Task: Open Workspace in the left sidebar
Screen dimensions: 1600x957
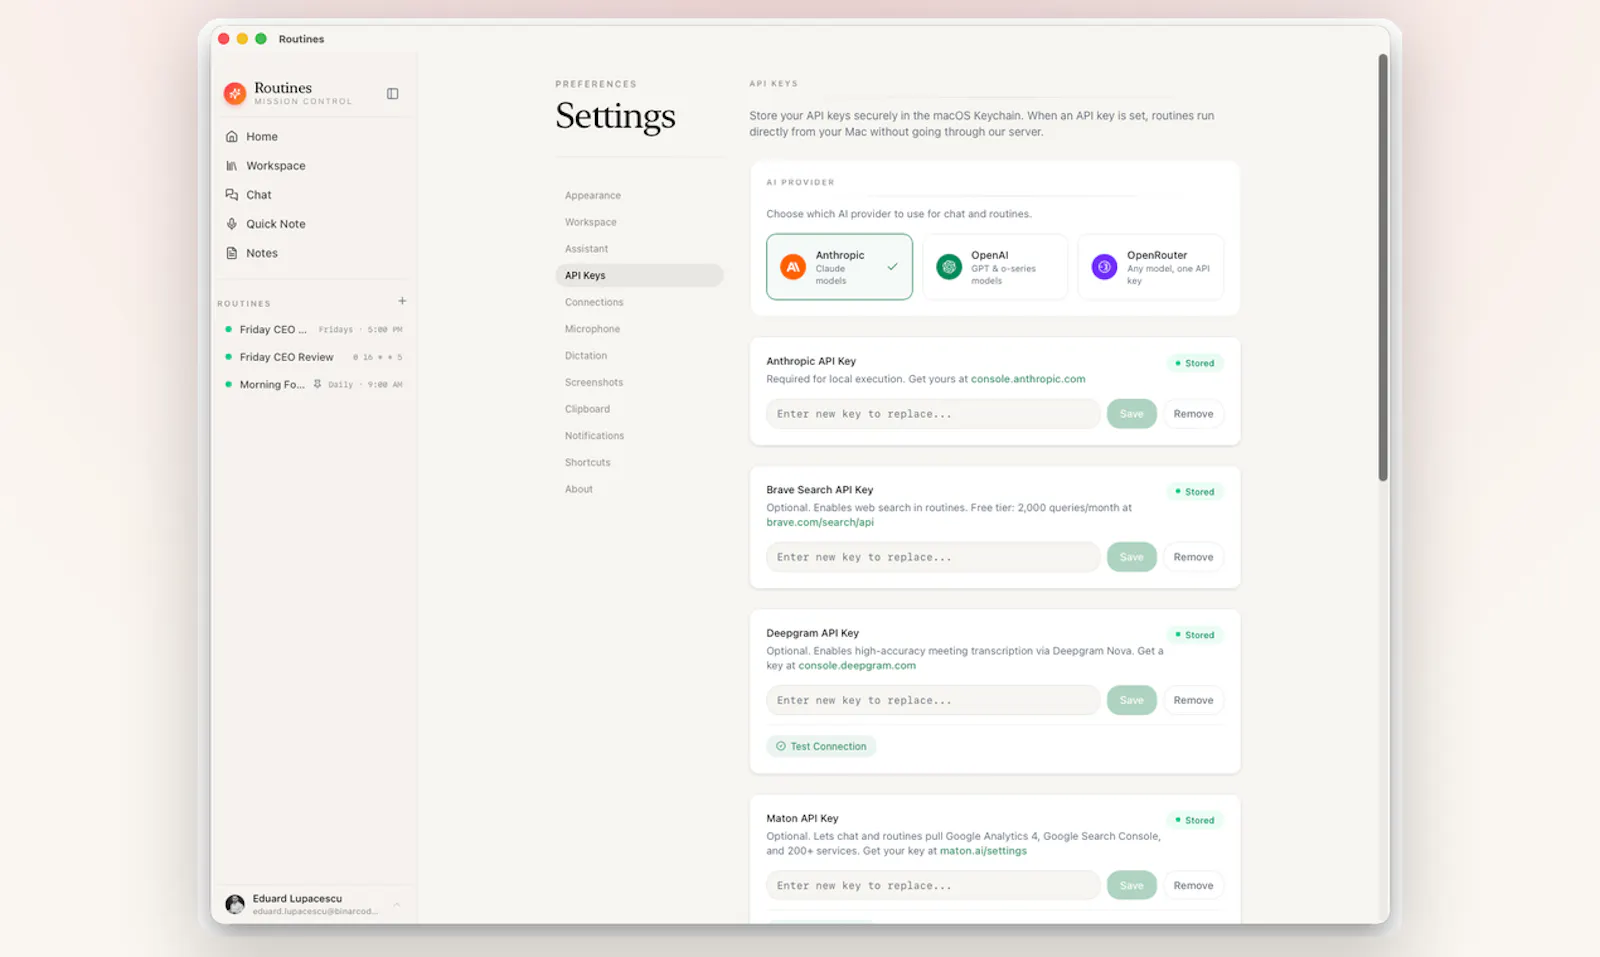Action: (x=314, y=166)
